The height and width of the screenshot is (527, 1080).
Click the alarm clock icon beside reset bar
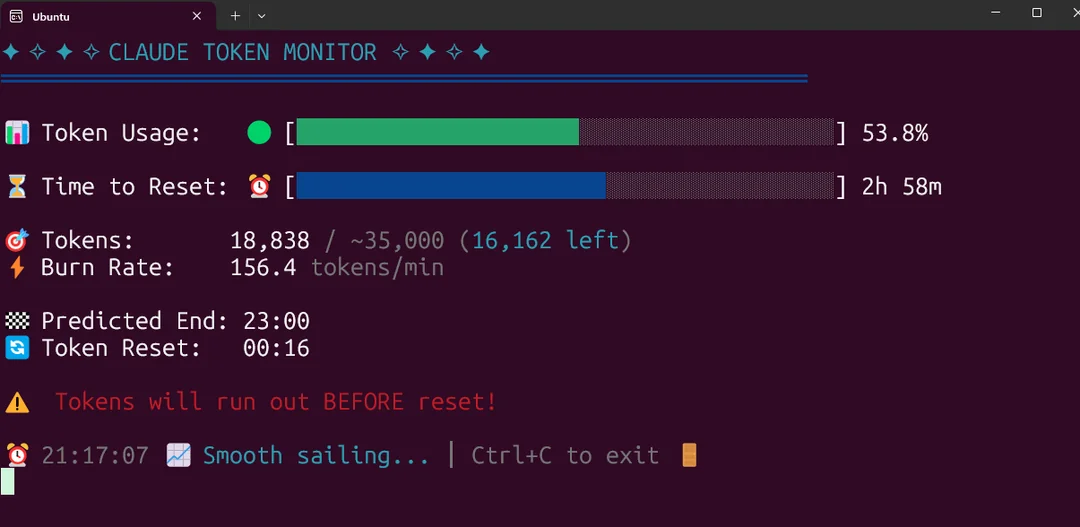[x=259, y=186]
